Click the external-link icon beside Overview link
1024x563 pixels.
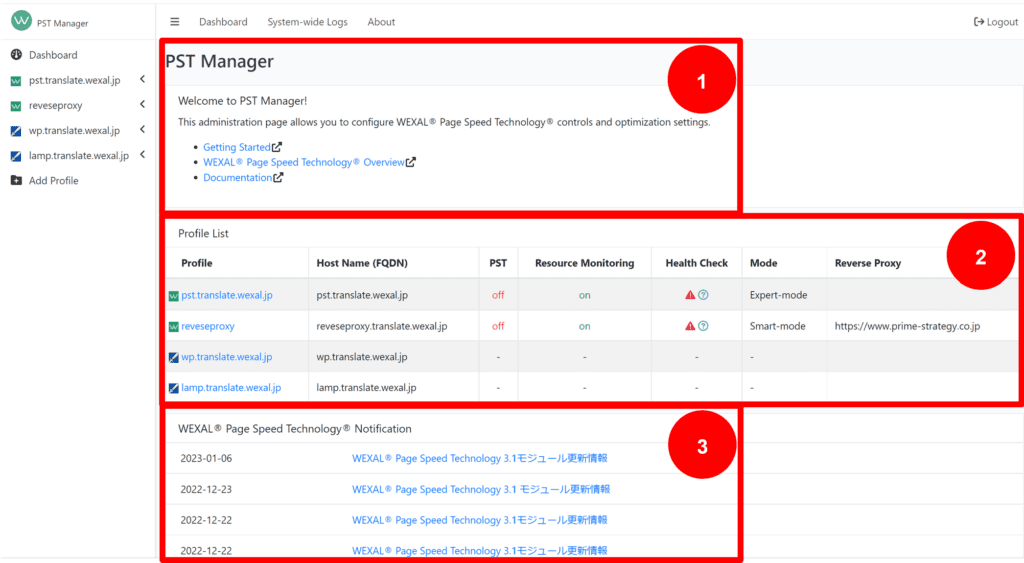click(x=411, y=162)
